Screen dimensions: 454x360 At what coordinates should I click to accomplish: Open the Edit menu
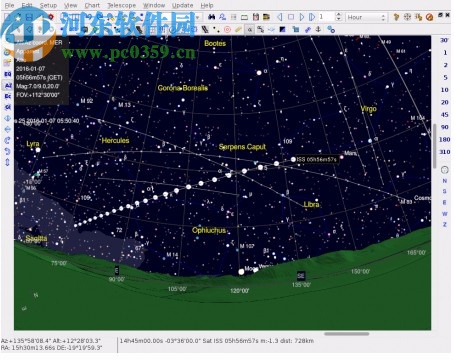(x=27, y=5)
